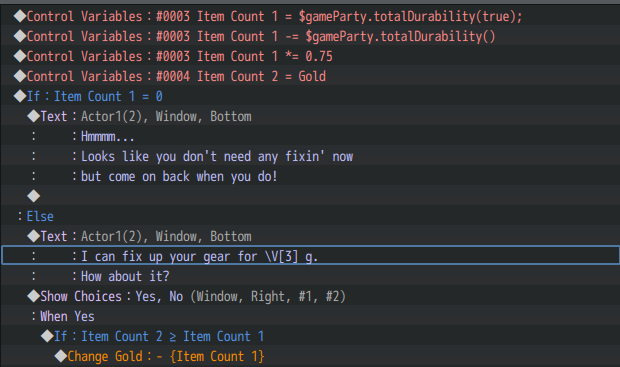Screen dimensions: 620x367
Task: Select 'Item Count 2 = Gold' command
Action: point(310,76)
